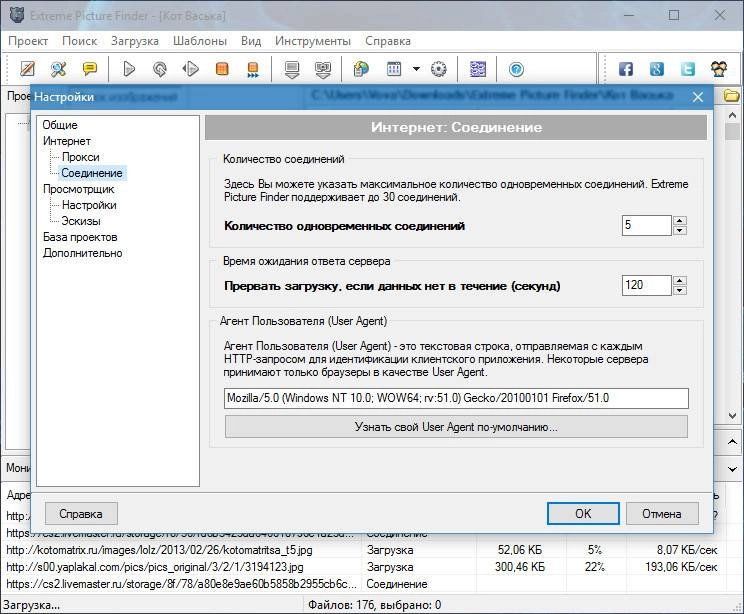
Task: Open help with blue question mark icon
Action: coord(516,69)
